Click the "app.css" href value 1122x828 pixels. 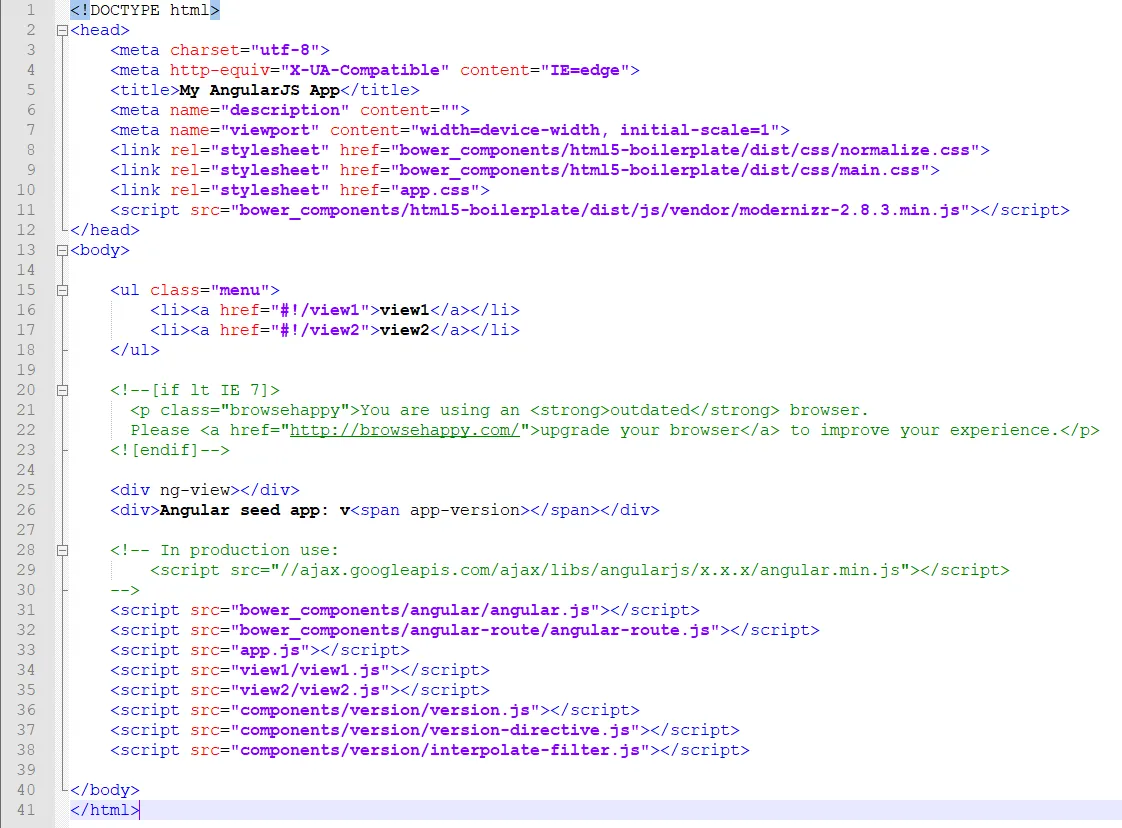(435, 190)
